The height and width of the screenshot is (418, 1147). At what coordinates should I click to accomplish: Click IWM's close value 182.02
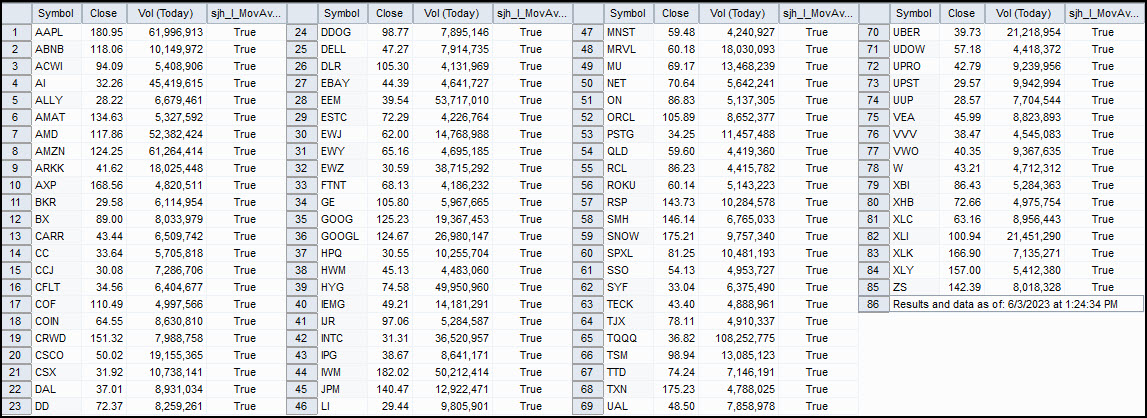(390, 372)
